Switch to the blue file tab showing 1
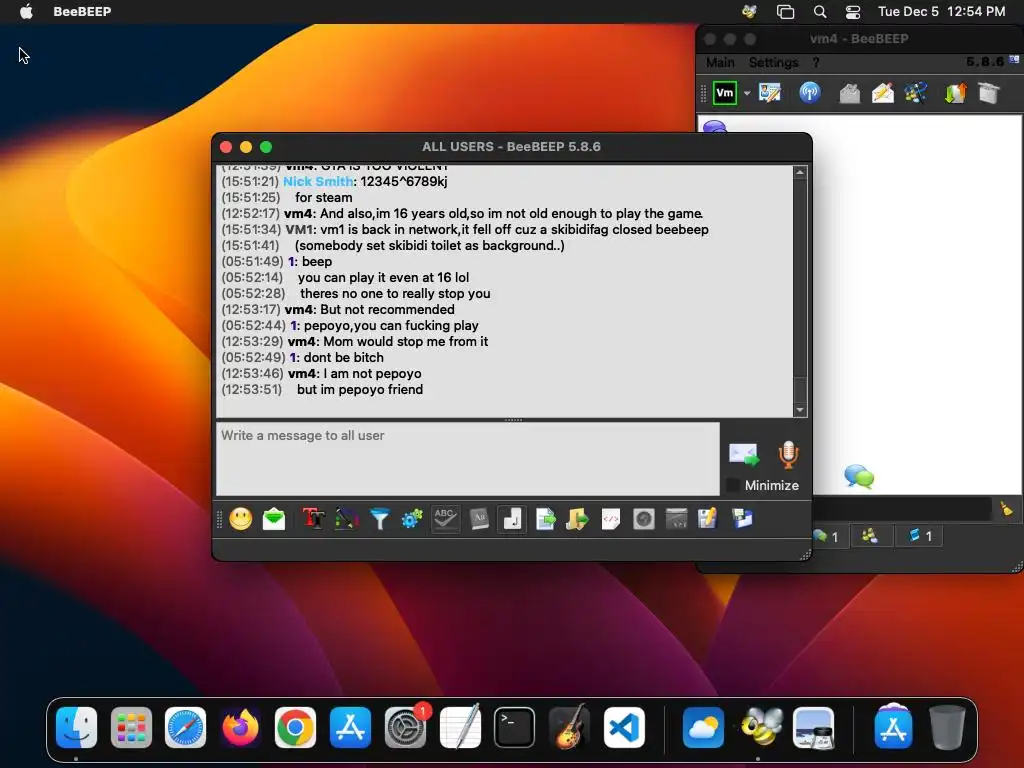 (x=920, y=537)
